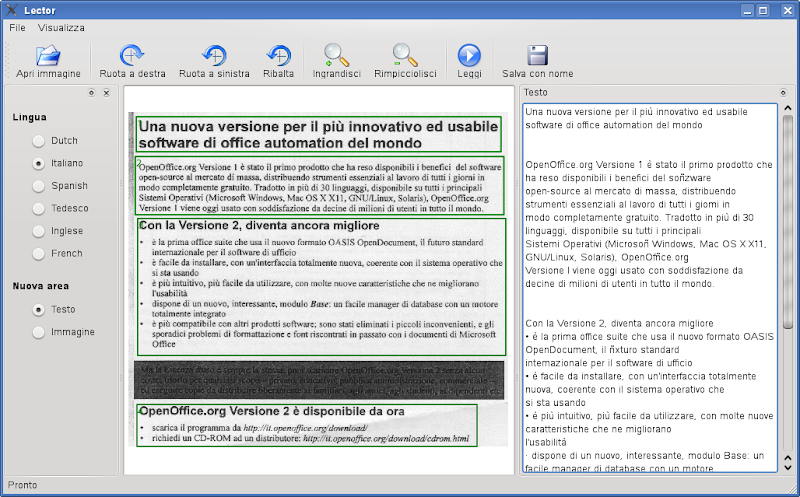
Task: Zoom in with the Ingrandisci magnifier
Action: point(336,56)
